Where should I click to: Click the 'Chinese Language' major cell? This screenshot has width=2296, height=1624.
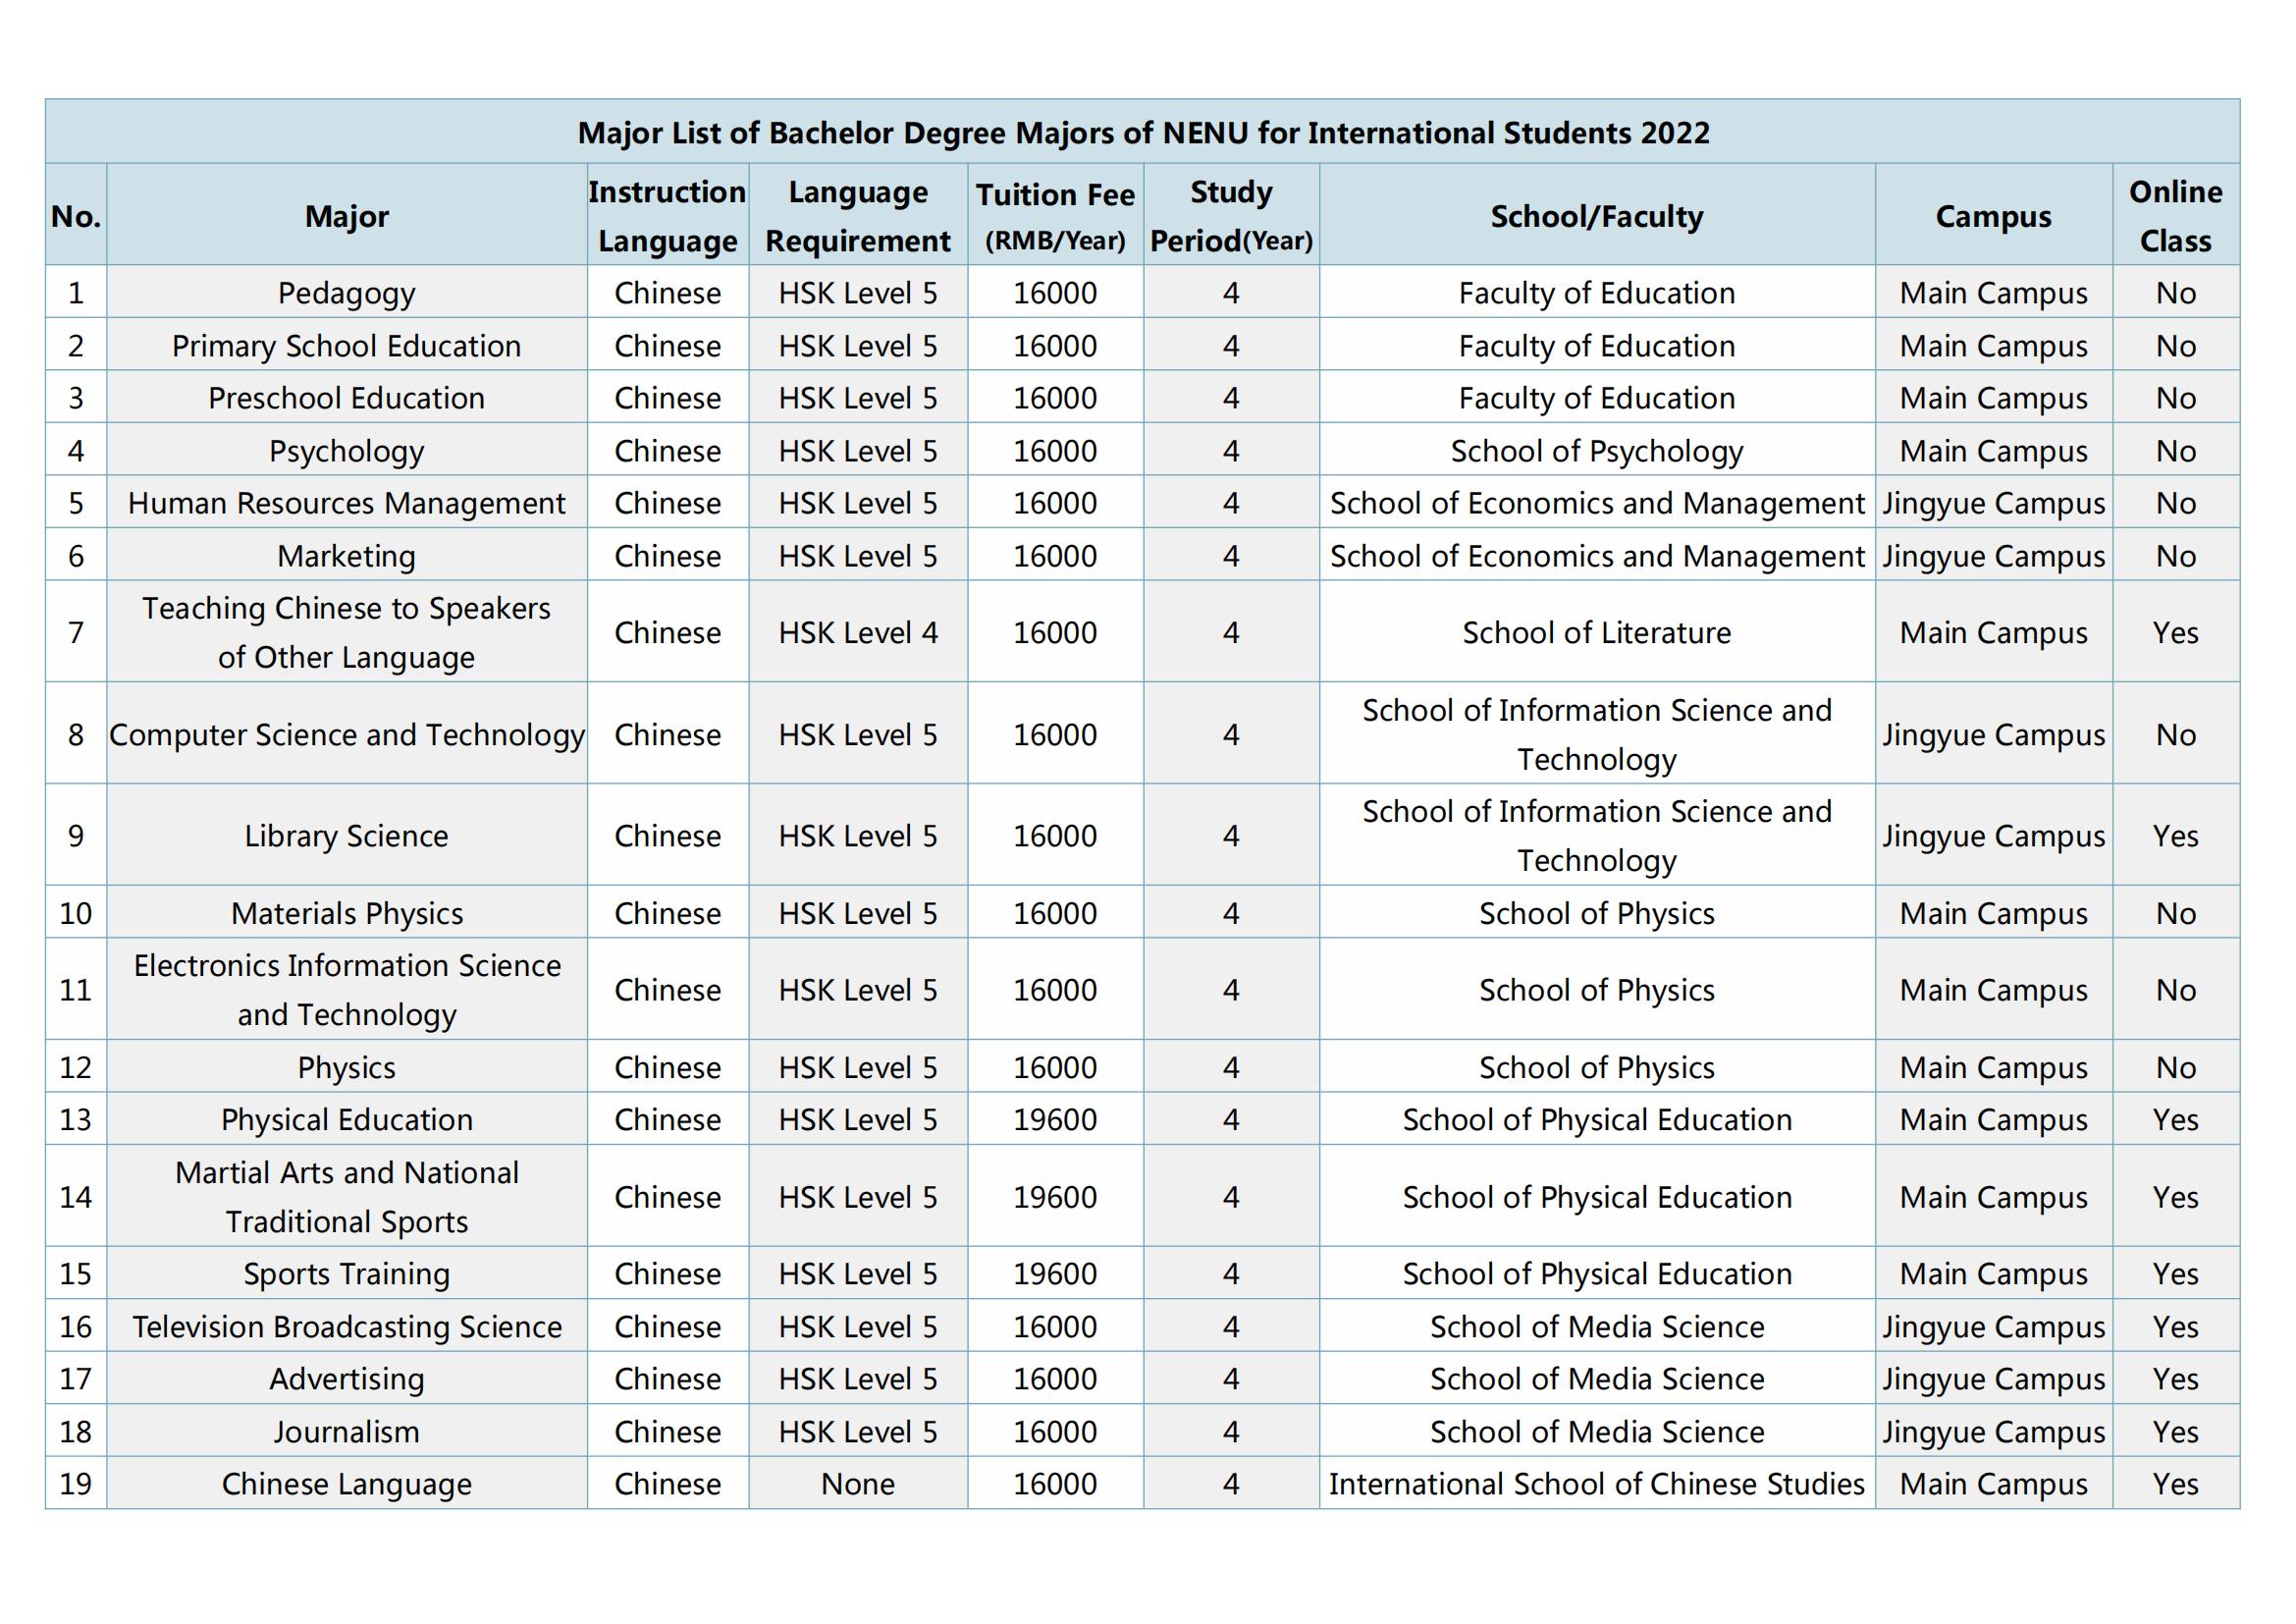click(346, 1484)
